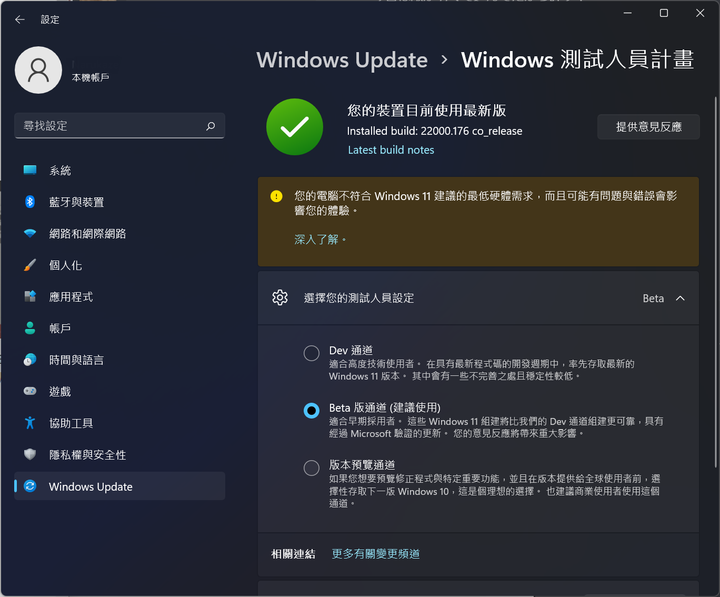Image resolution: width=720 pixels, height=597 pixels.
Task: Click the 本機帳戶 account label
Action: 90,78
